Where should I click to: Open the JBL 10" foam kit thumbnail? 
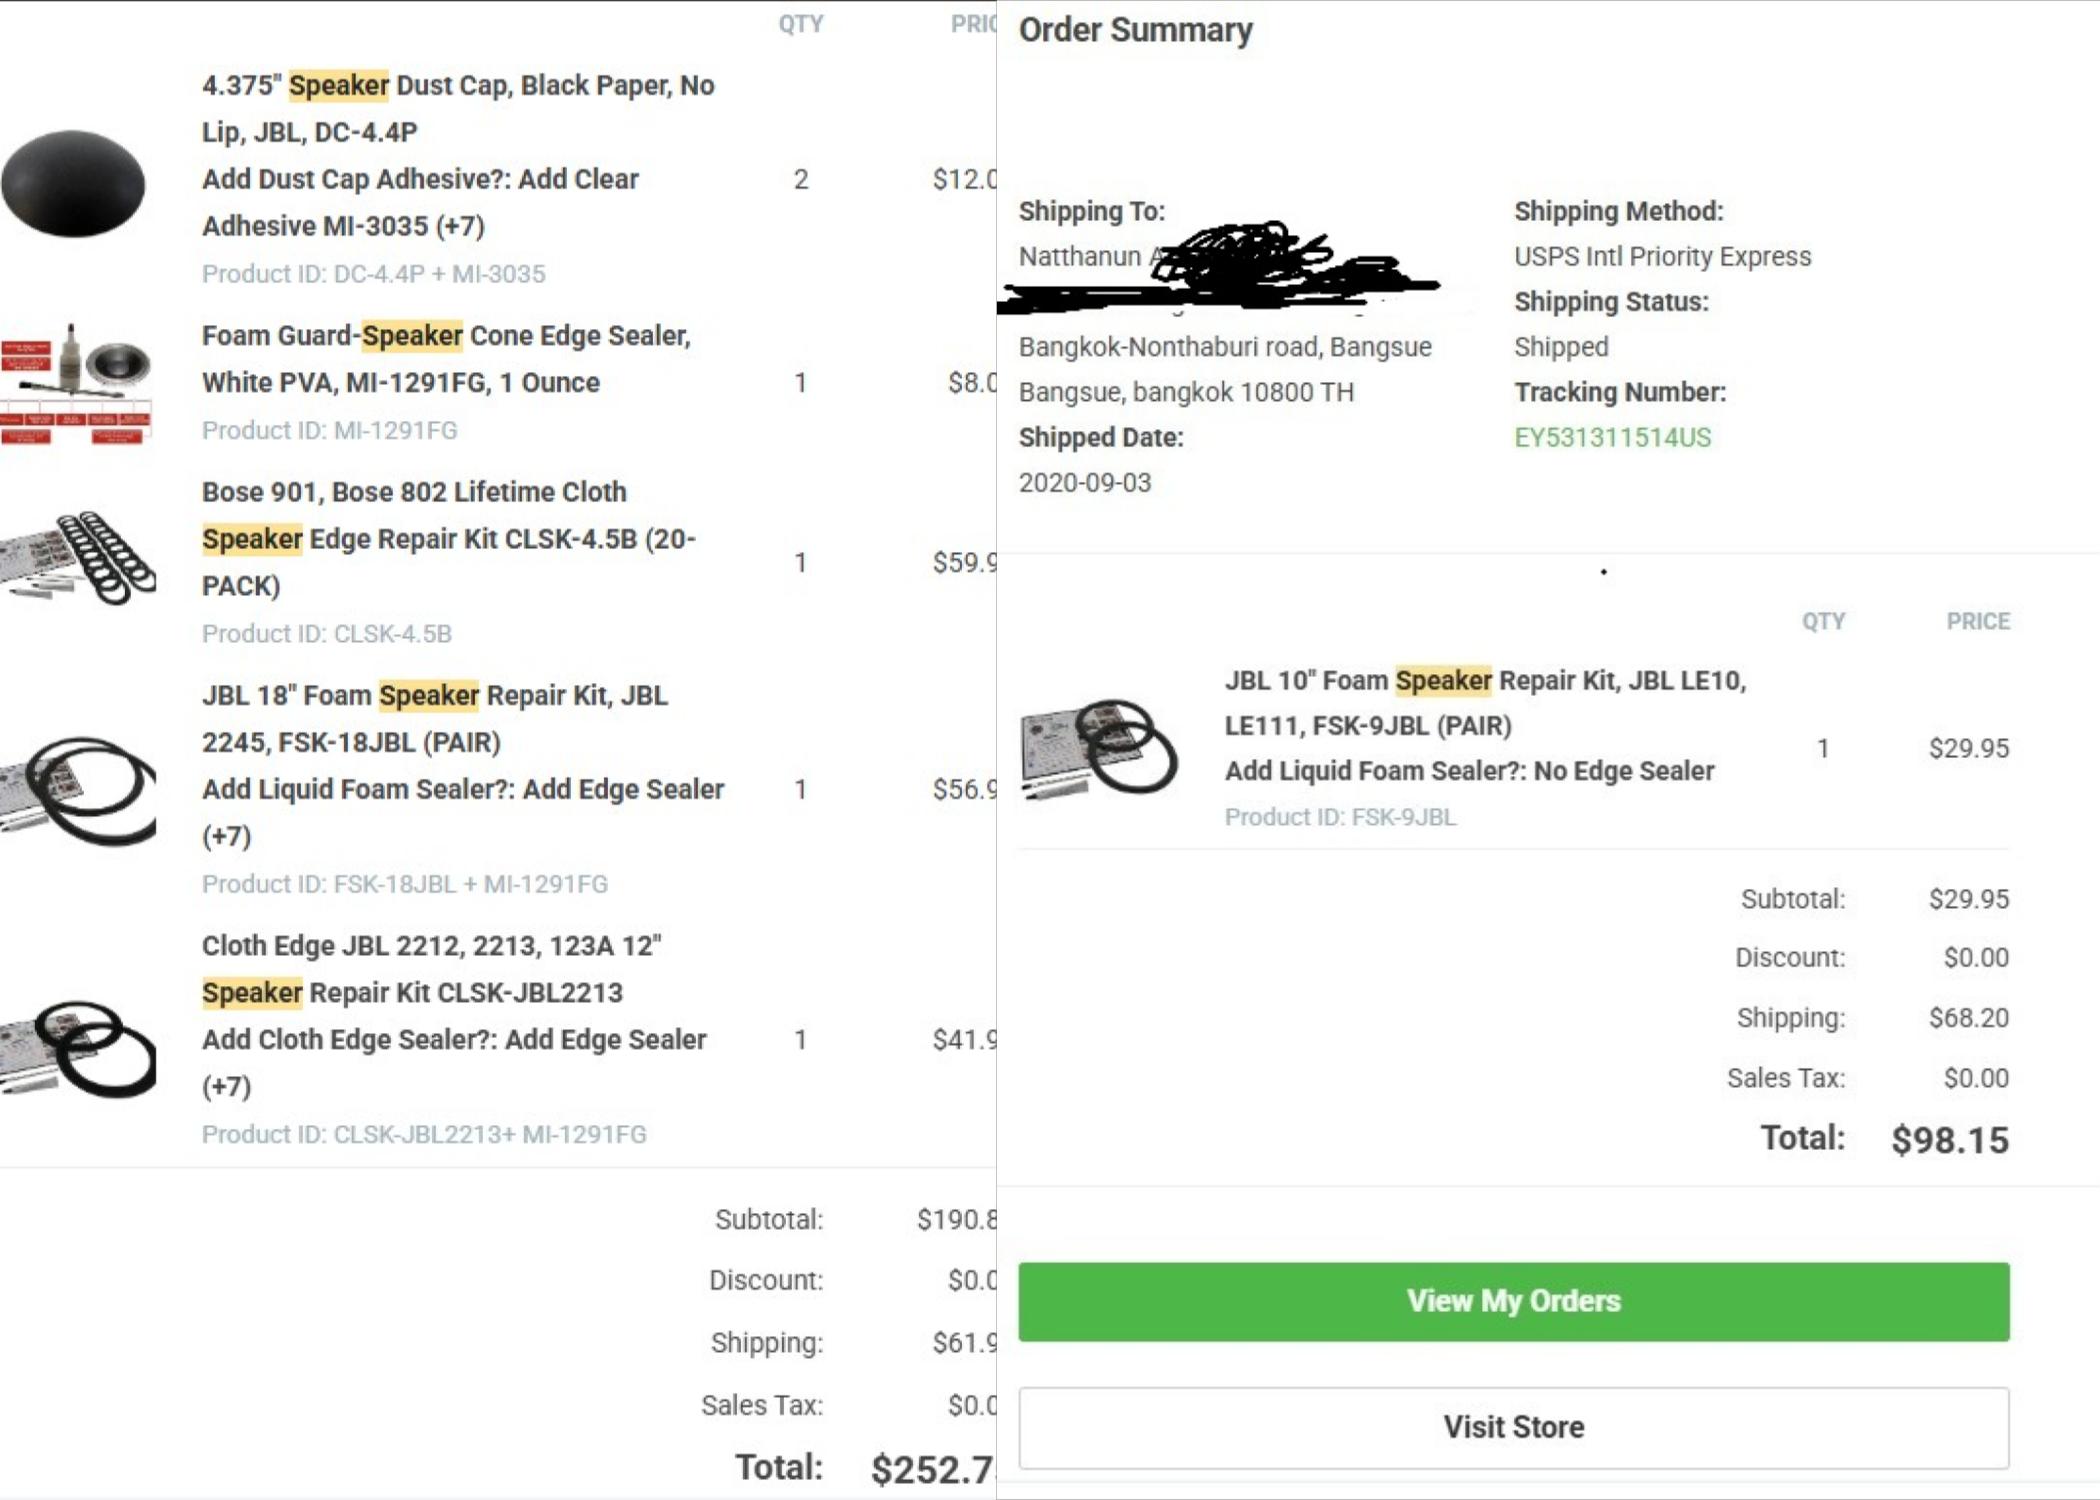tap(1099, 748)
